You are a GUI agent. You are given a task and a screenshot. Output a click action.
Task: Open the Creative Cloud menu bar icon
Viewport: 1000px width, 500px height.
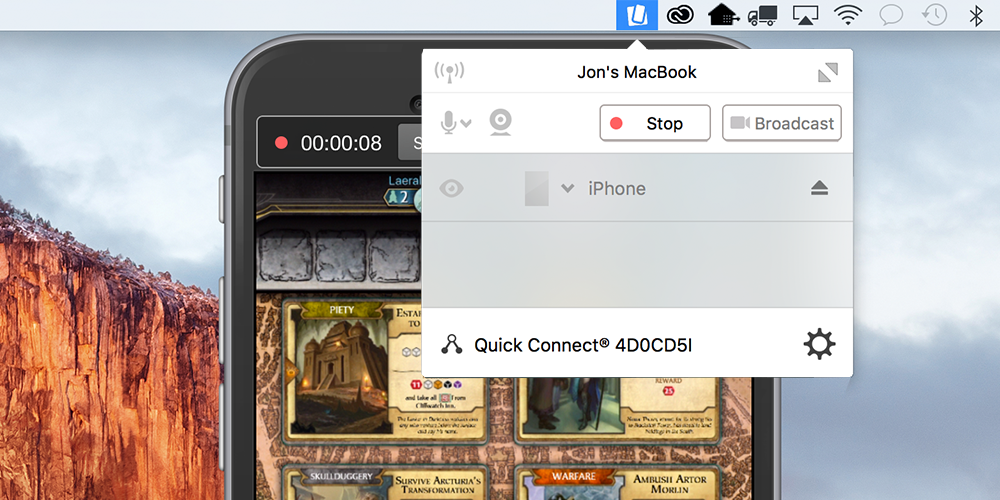click(680, 15)
